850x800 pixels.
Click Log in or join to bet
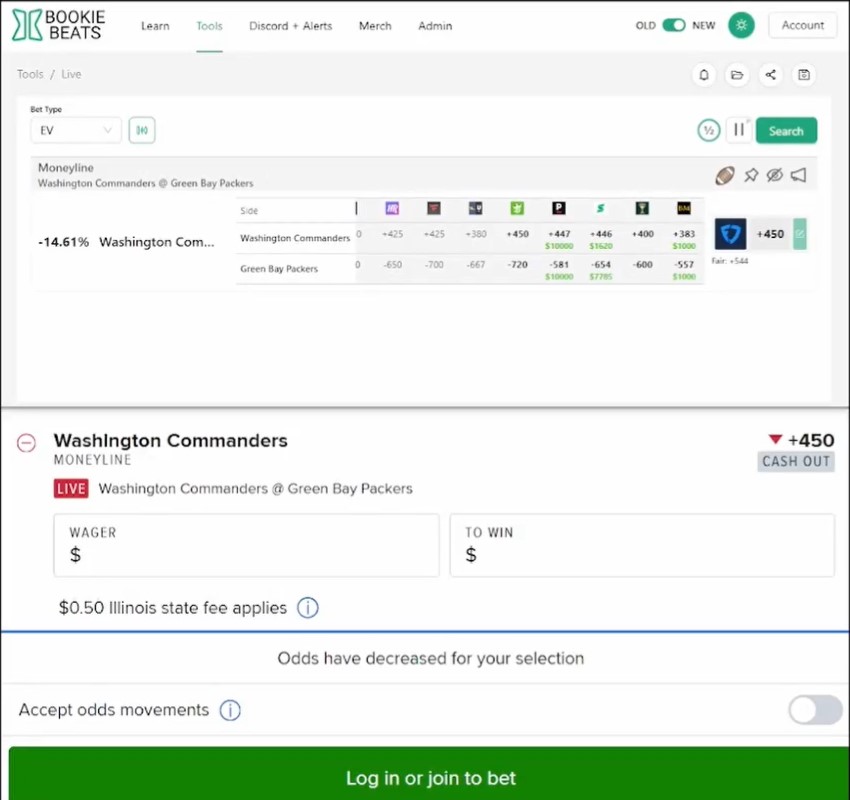tap(430, 776)
